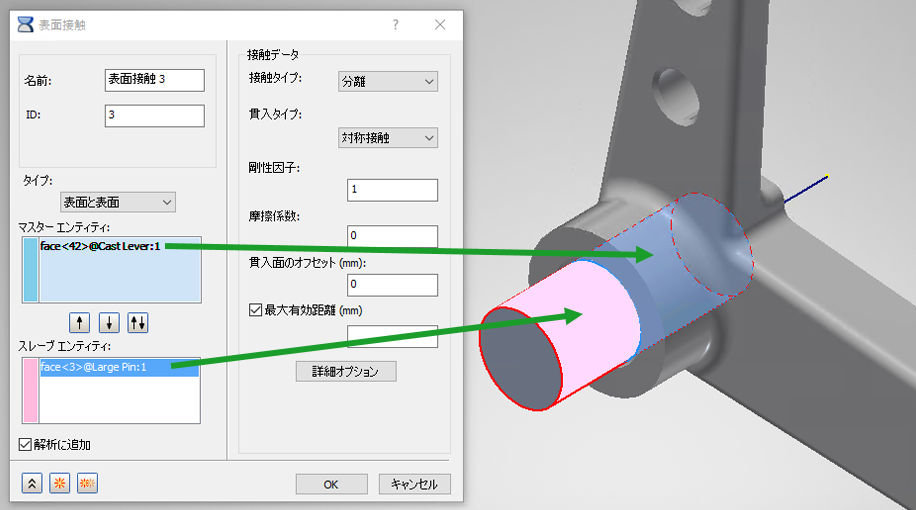Click the 表面接触 dialog title icon

click(x=25, y=25)
